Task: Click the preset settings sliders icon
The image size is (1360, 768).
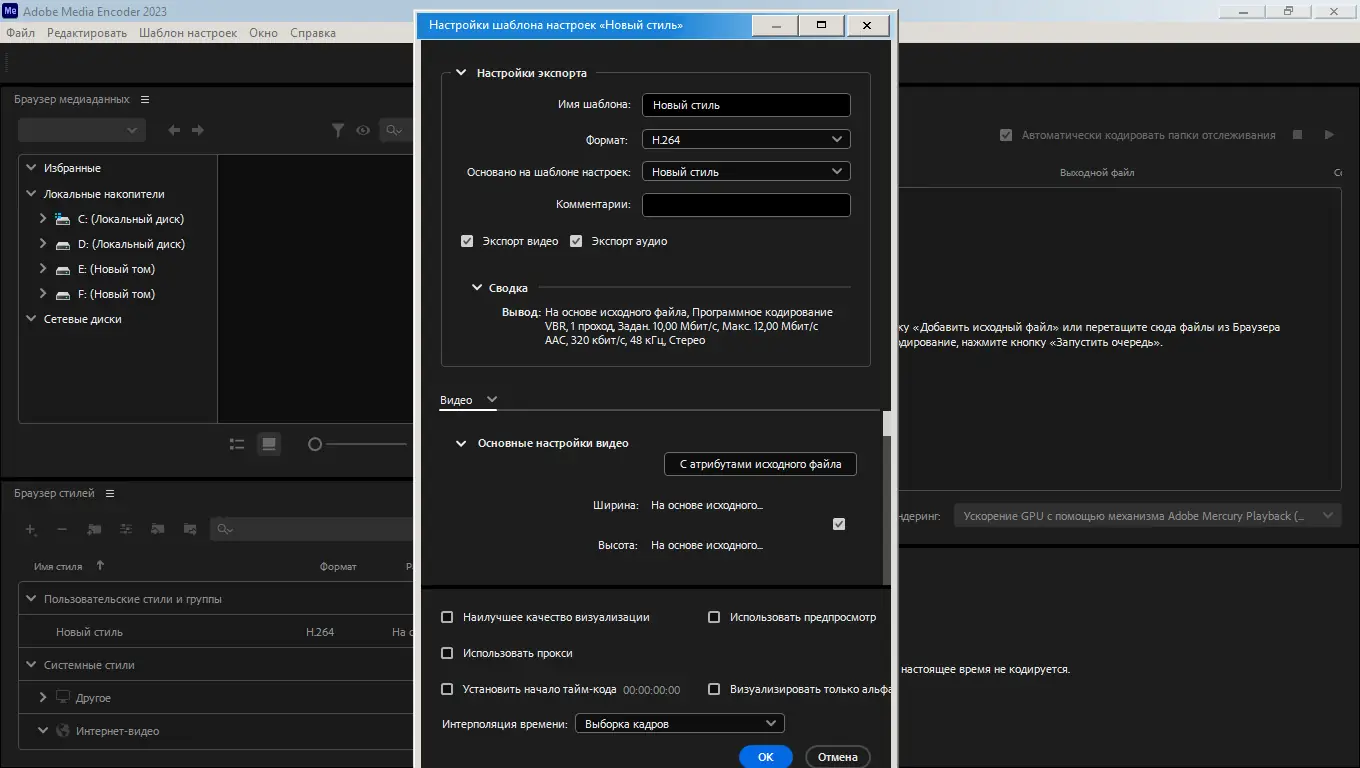Action: [x=126, y=529]
